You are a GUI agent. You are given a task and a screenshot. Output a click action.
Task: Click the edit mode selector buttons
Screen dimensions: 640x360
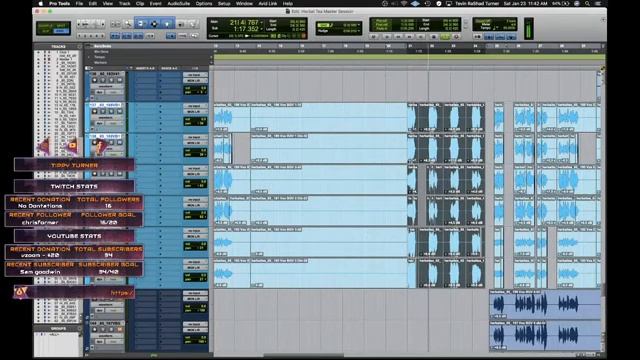click(53, 28)
